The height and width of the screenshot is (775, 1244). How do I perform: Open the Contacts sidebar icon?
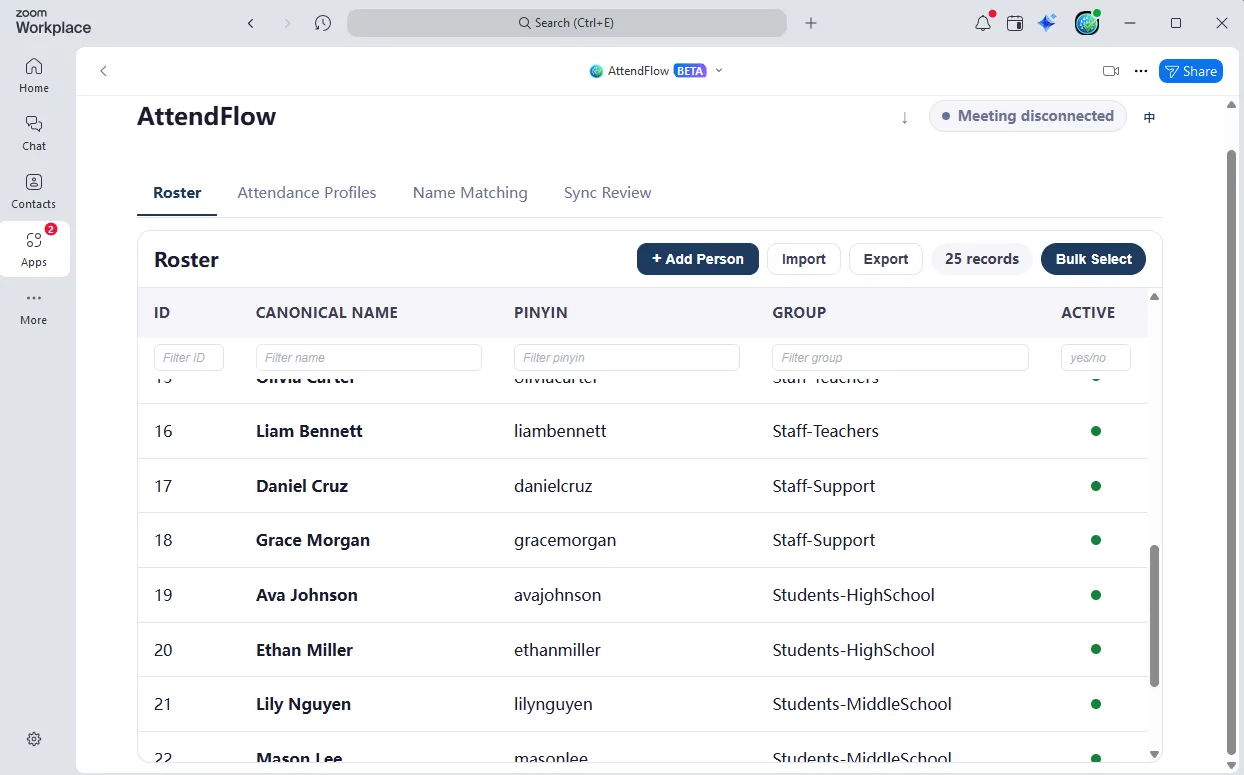click(x=34, y=191)
